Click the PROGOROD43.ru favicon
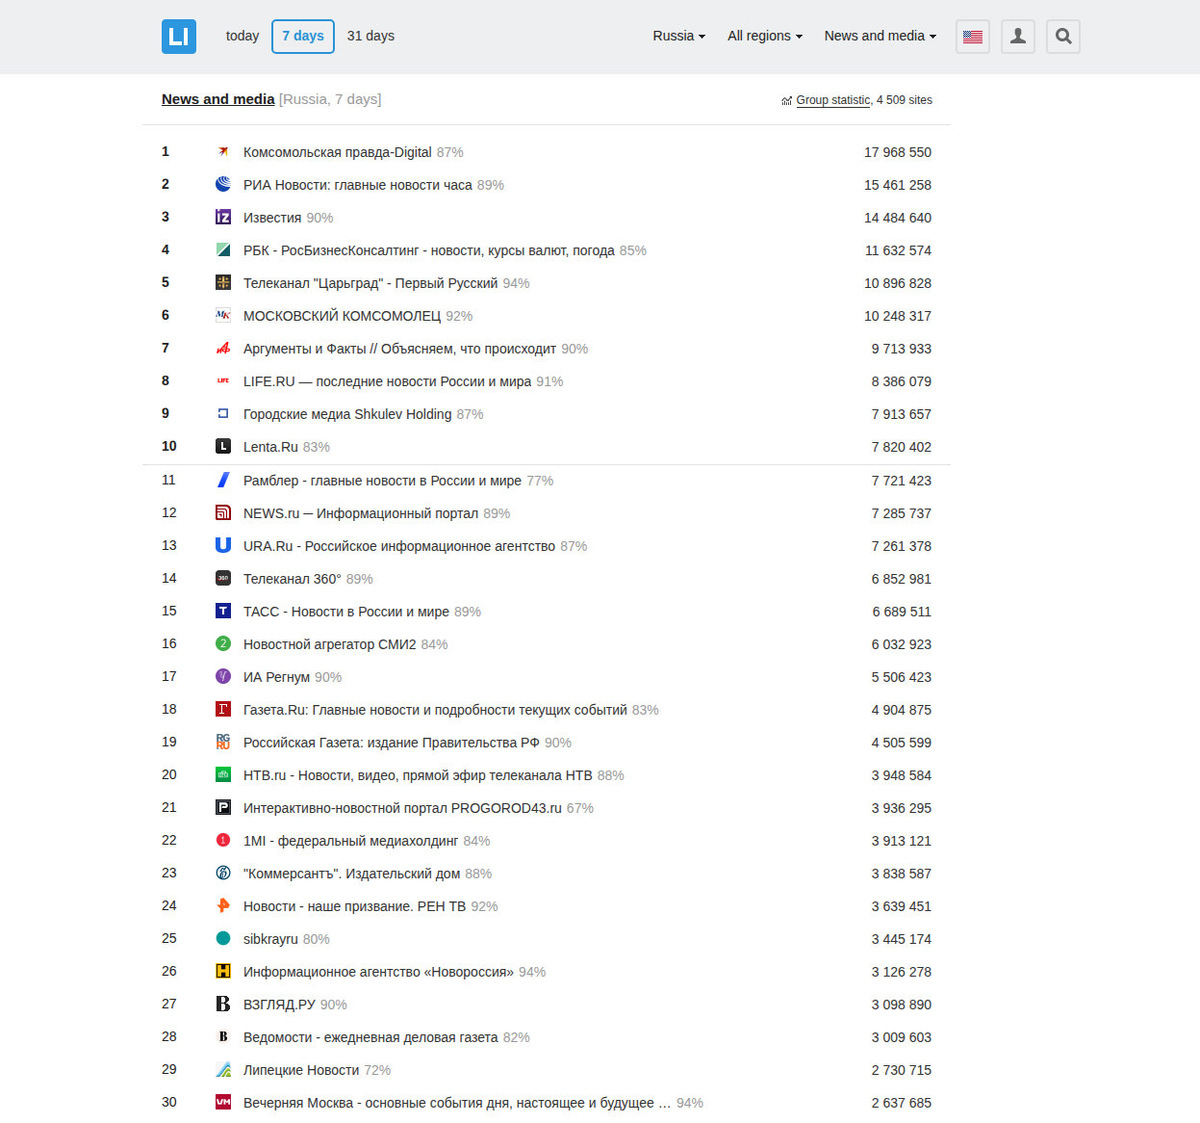This screenshot has width=1200, height=1123. (223, 807)
